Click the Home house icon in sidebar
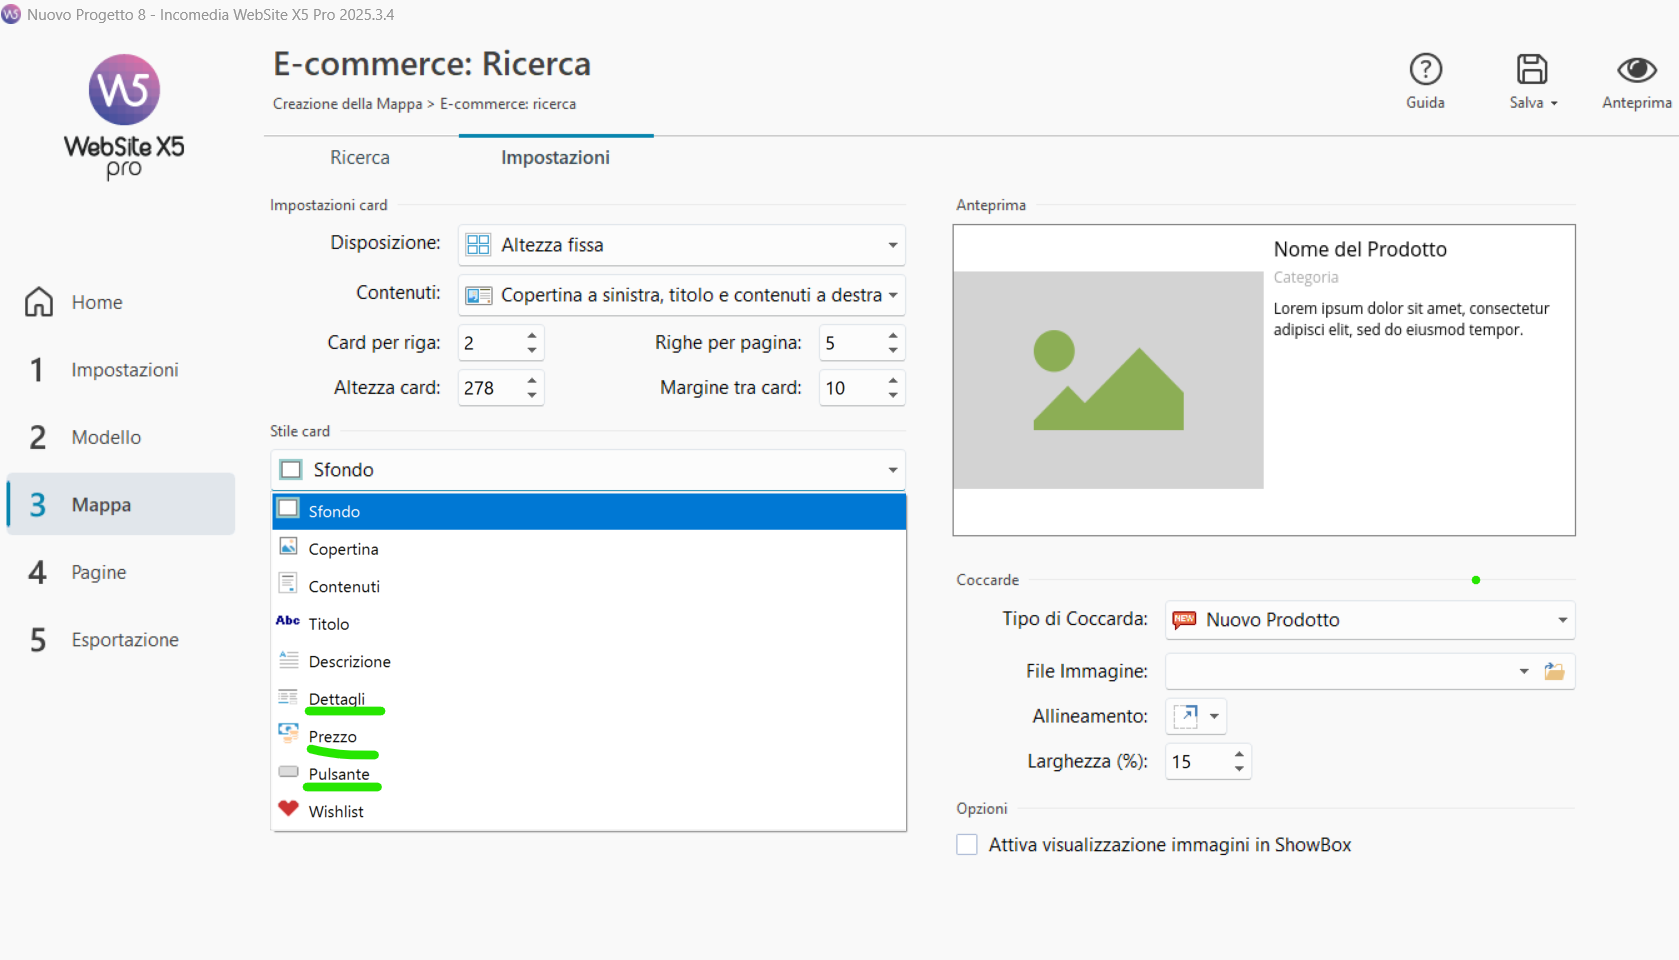Screen dimensions: 1679x960 tap(39, 302)
